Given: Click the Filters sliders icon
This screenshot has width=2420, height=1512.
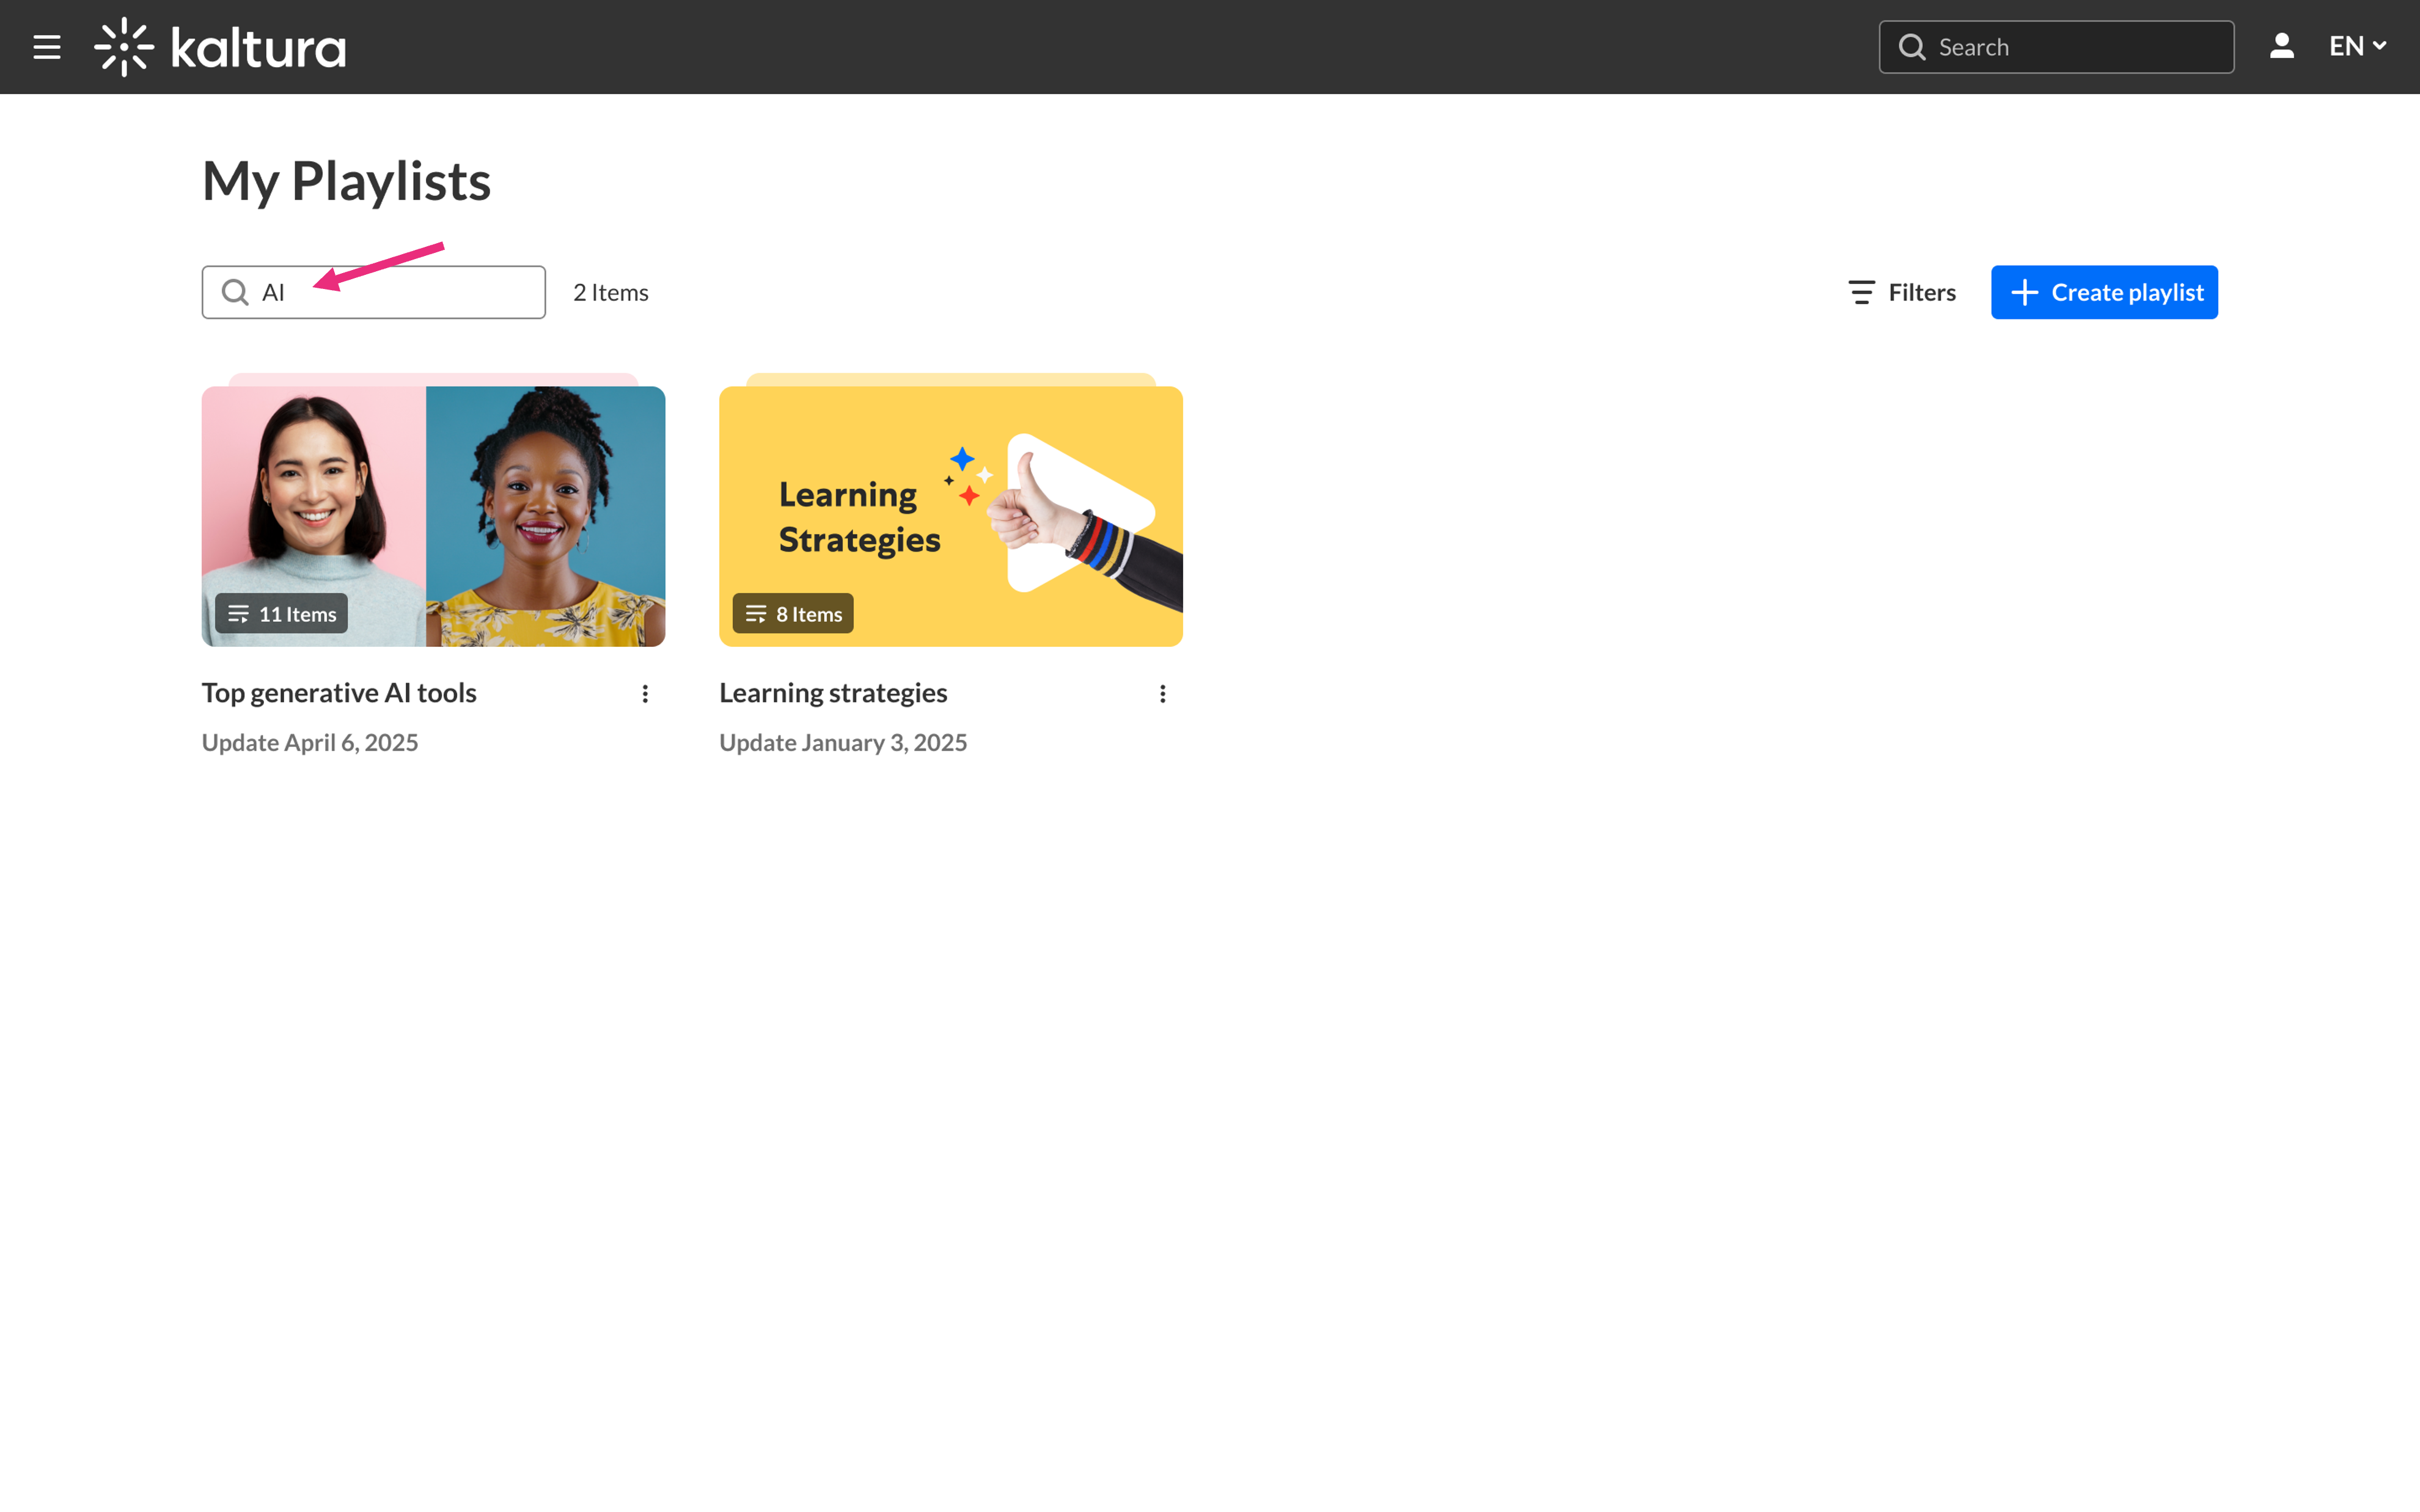Looking at the screenshot, I should 1861,292.
